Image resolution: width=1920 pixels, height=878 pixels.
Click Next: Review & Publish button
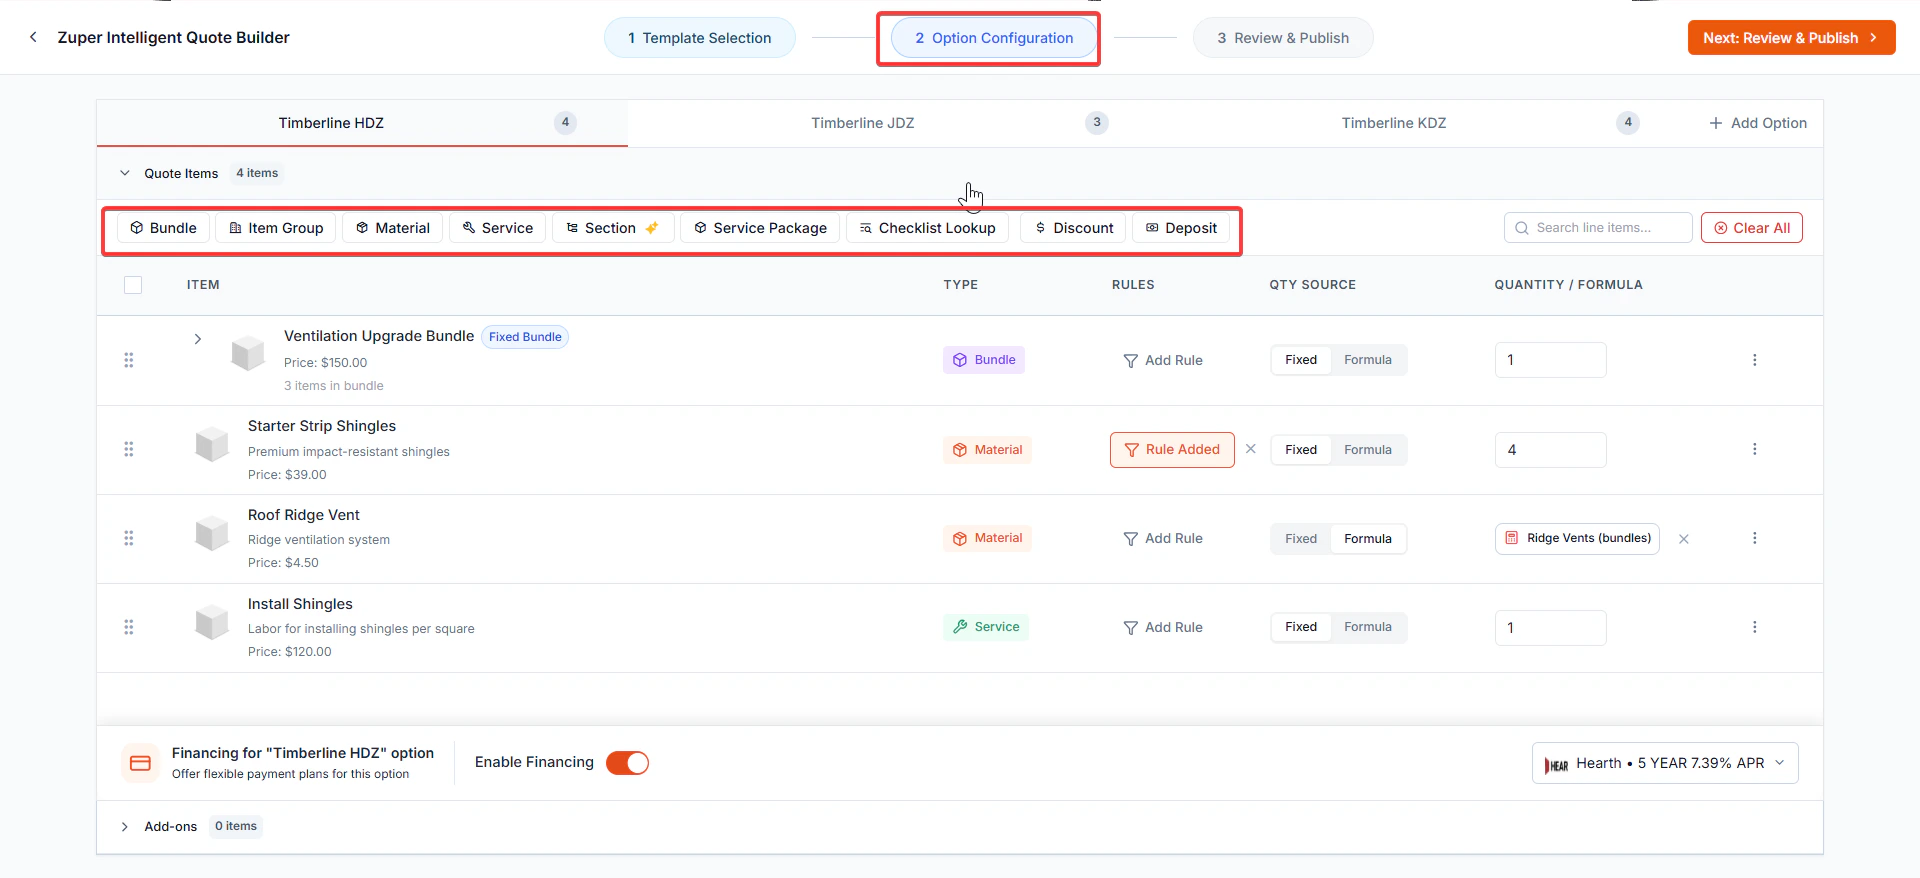[1791, 38]
